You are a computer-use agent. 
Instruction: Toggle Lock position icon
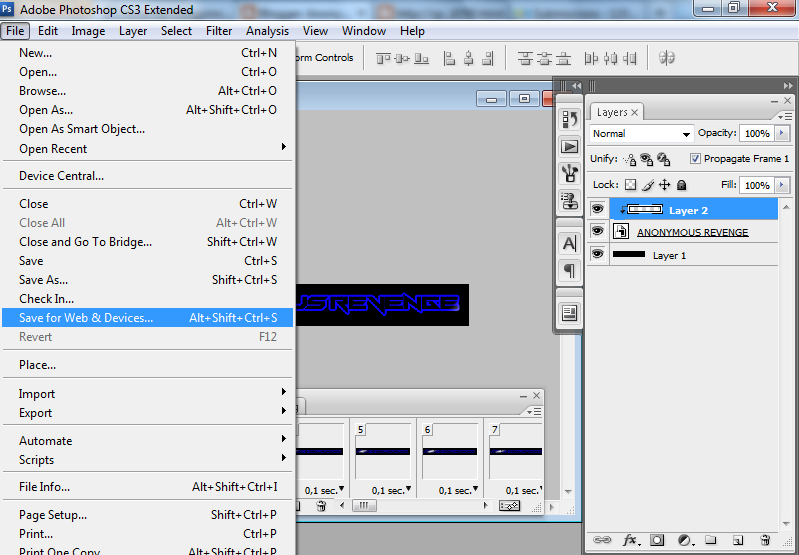click(664, 184)
